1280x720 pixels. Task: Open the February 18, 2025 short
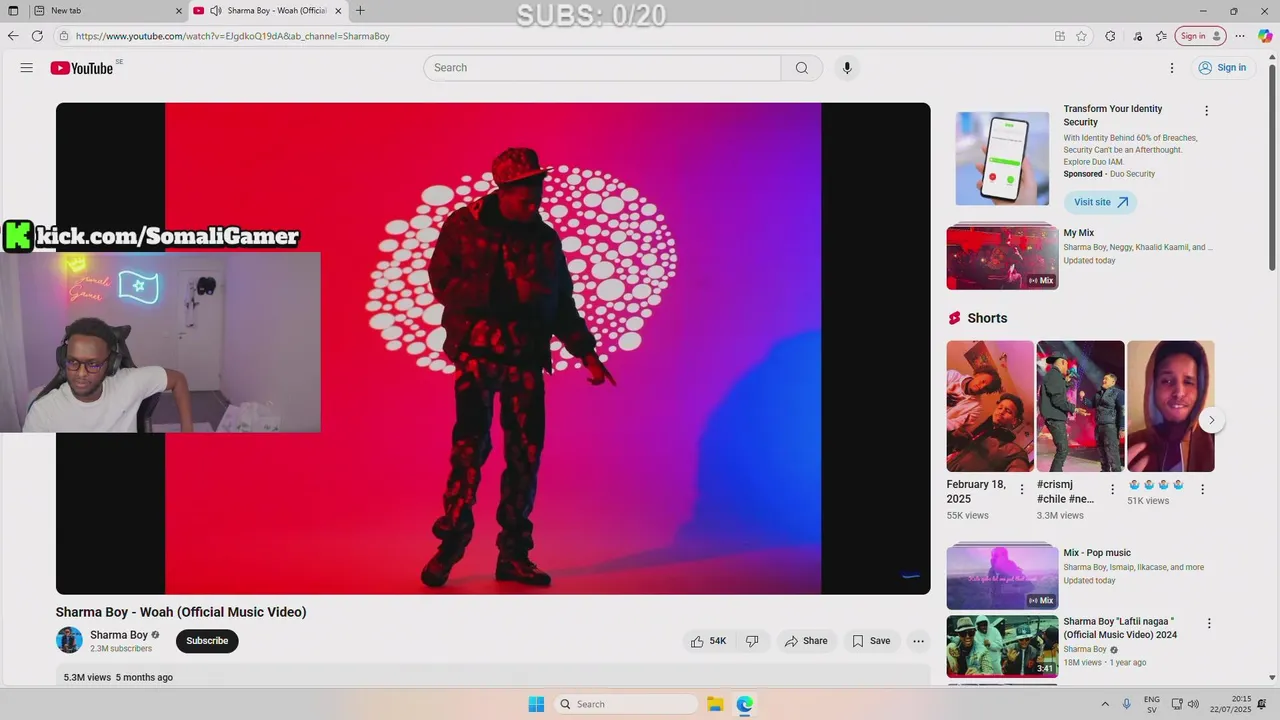click(990, 406)
